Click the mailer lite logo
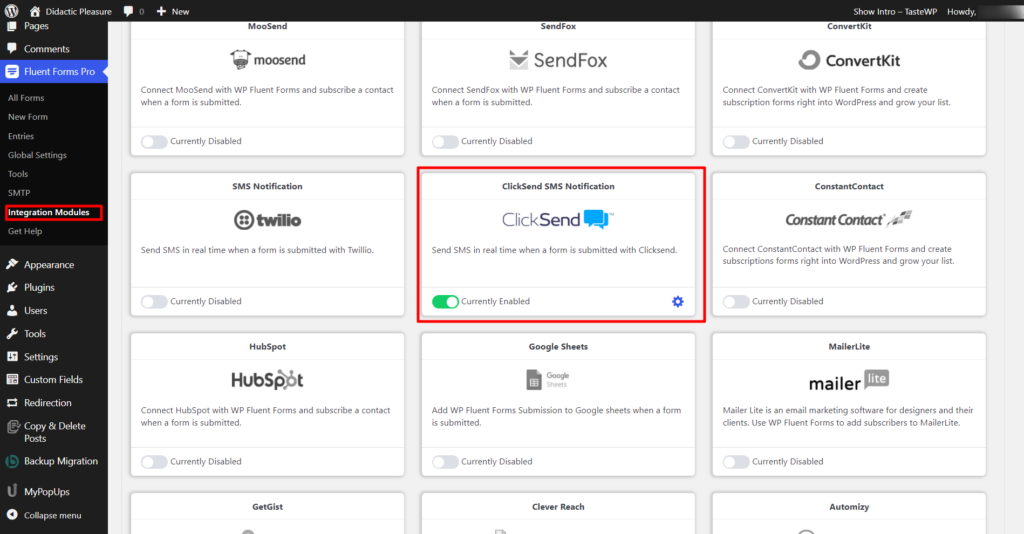Image resolution: width=1024 pixels, height=534 pixels. 848,380
